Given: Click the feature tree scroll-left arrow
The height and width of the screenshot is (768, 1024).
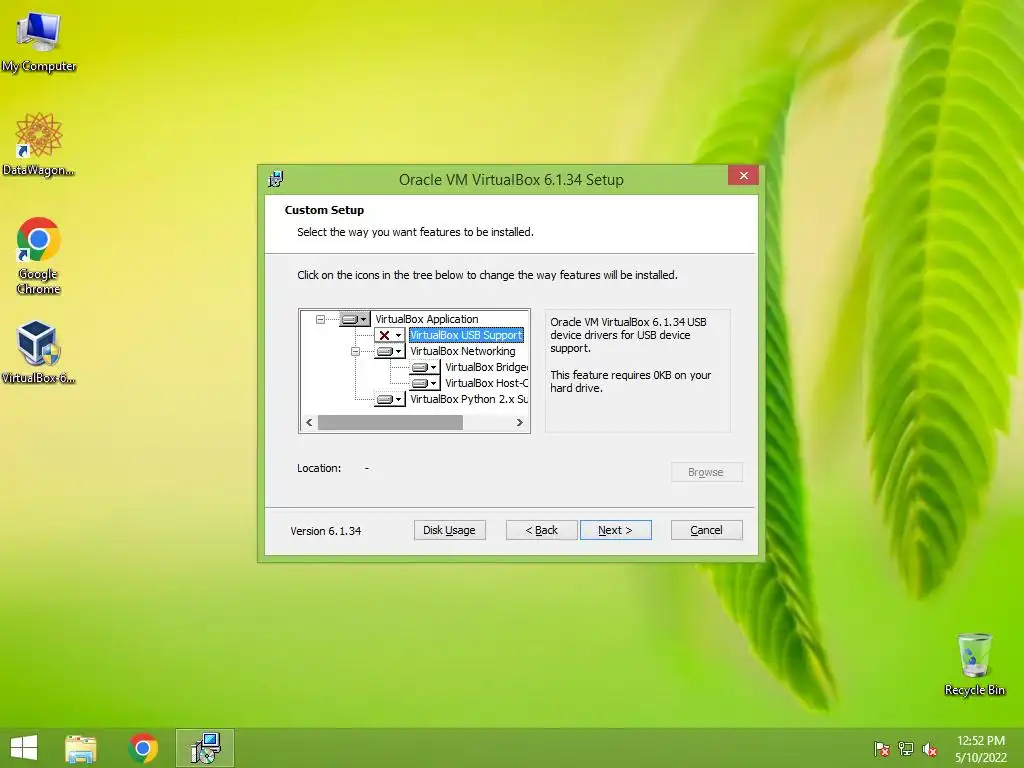Looking at the screenshot, I should pos(309,423).
